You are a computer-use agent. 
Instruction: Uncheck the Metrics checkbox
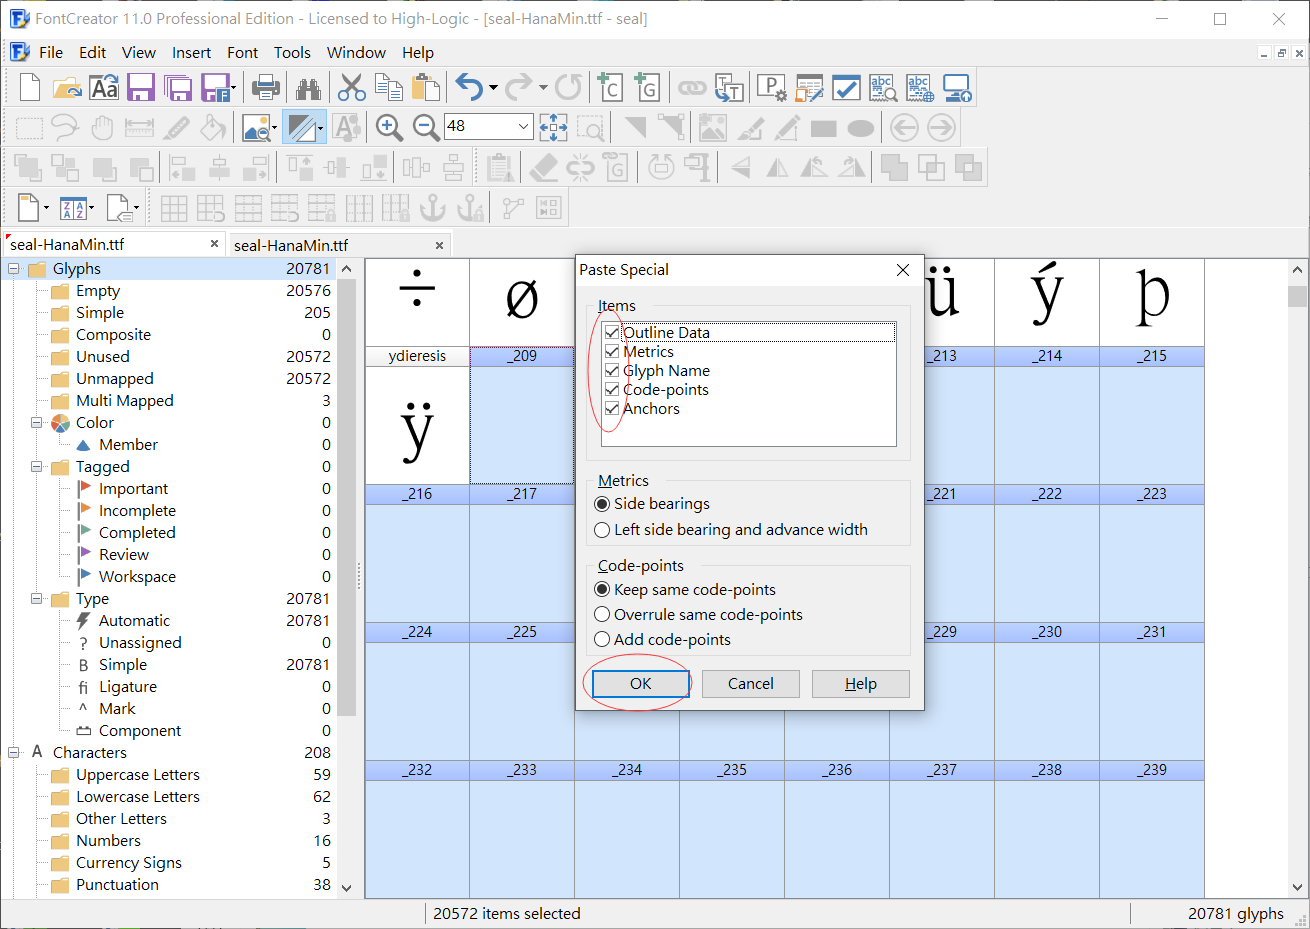pyautogui.click(x=612, y=352)
